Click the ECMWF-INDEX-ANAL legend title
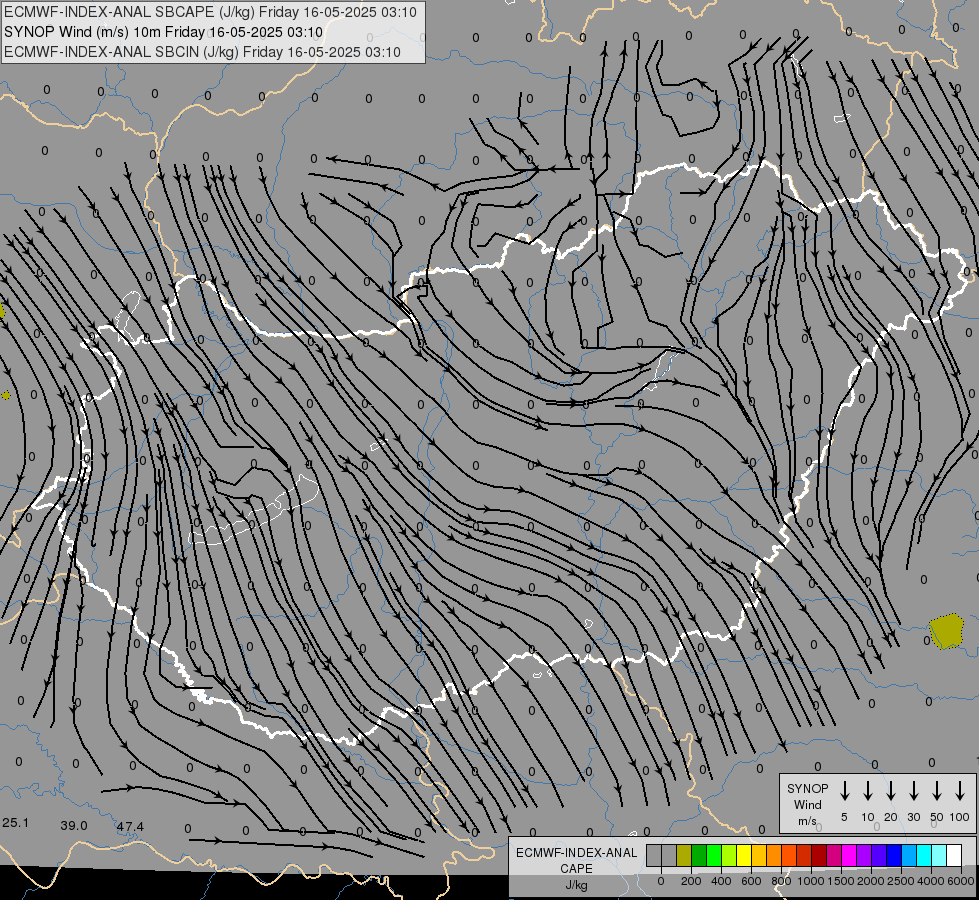The width and height of the screenshot is (979, 900). point(577,853)
